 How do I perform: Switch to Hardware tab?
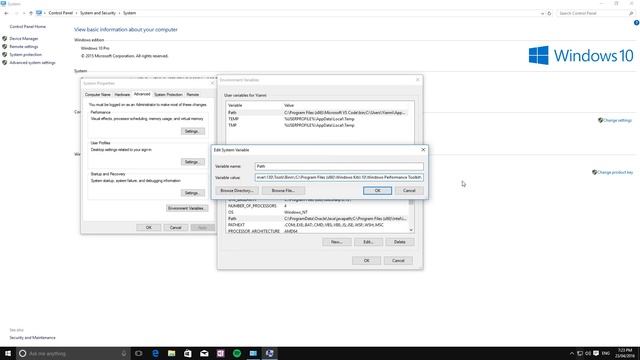(122, 94)
